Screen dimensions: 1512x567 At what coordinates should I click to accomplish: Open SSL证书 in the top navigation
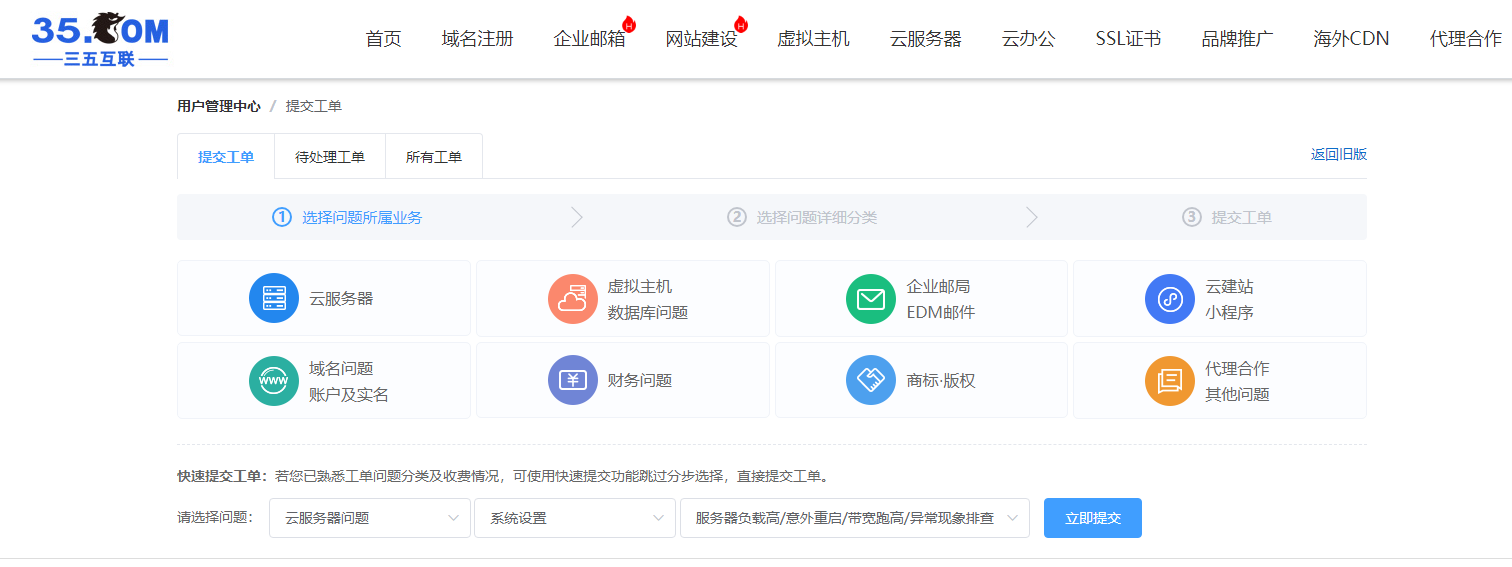[1127, 39]
